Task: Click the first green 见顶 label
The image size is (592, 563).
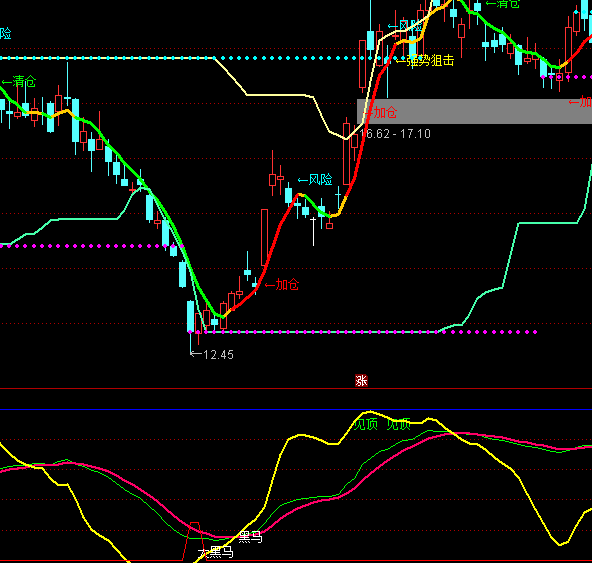Action: 365,424
